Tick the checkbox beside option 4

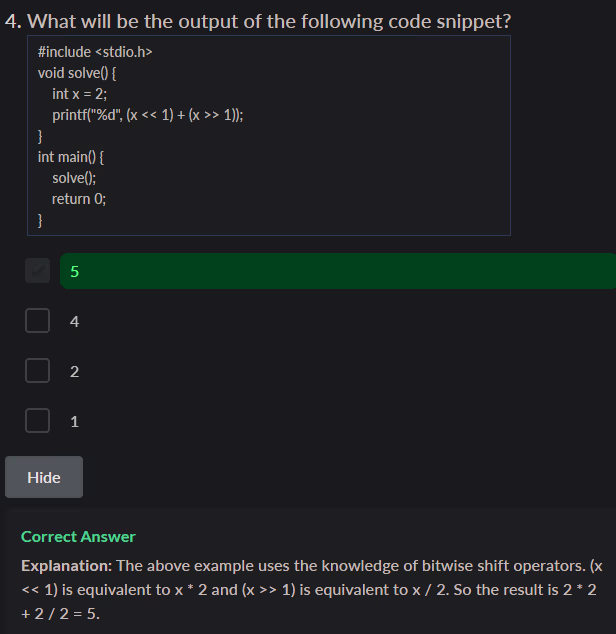click(38, 321)
